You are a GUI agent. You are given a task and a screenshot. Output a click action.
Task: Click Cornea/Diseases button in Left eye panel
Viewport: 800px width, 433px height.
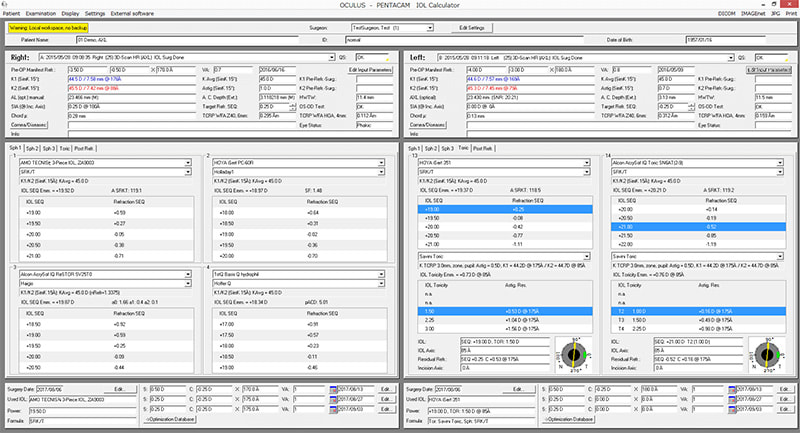428,124
